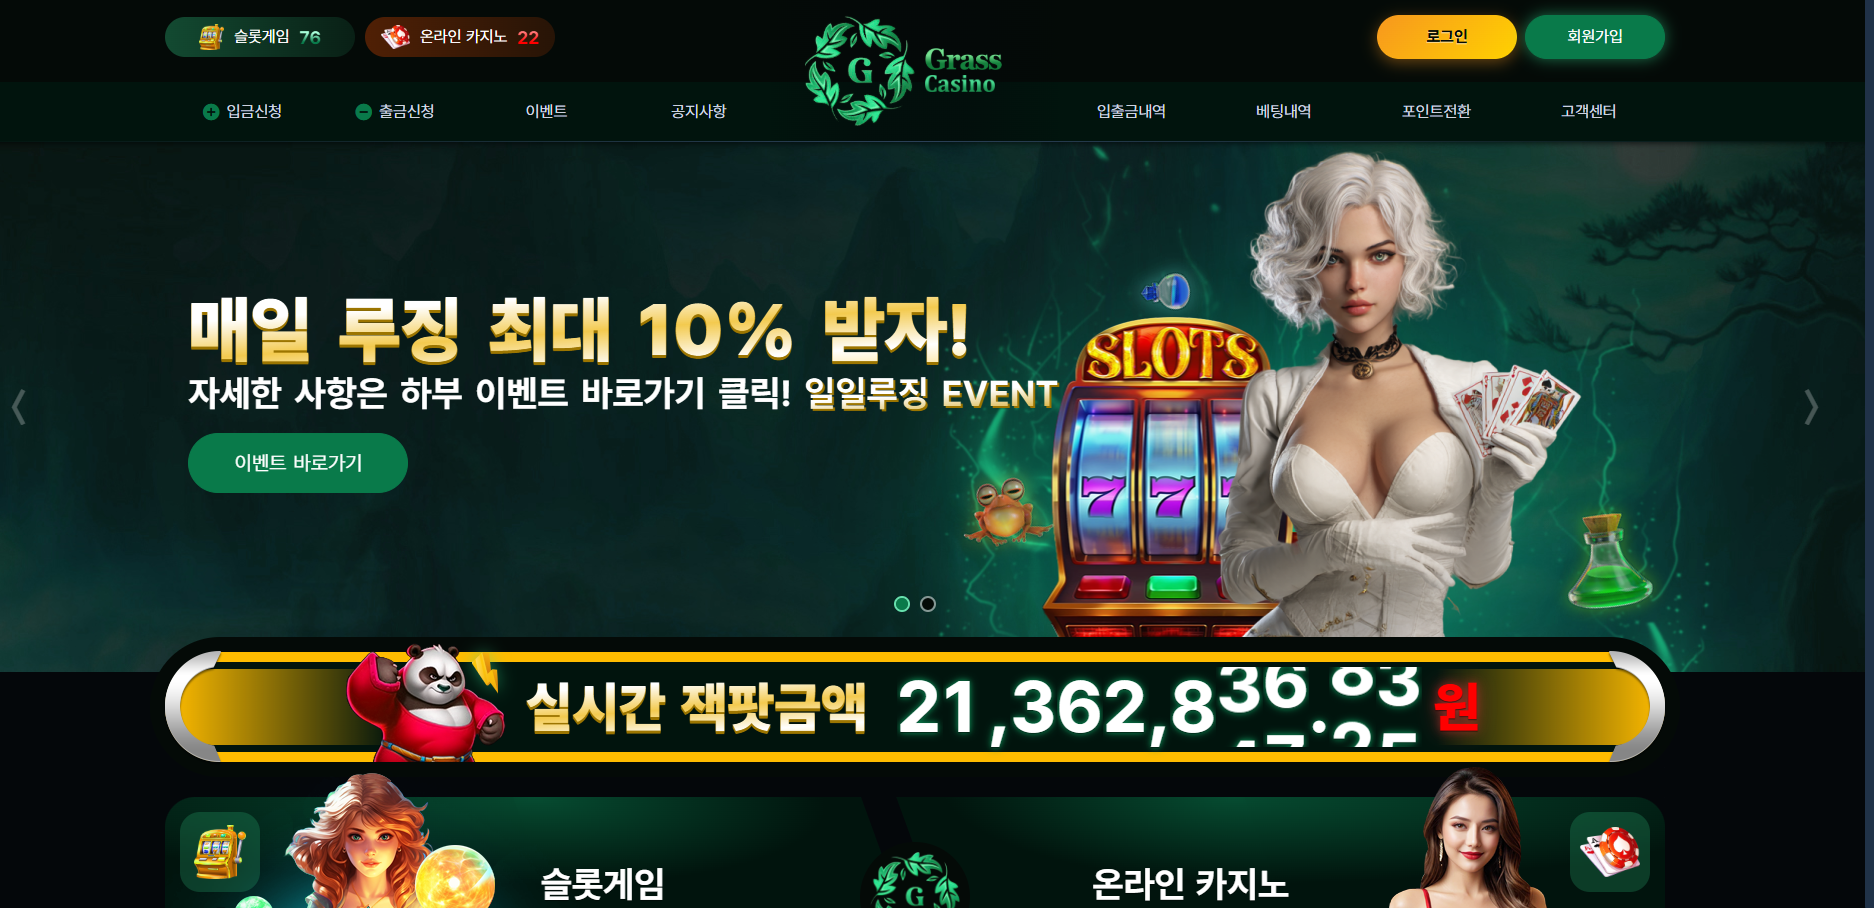Click the green 회원가입 button

(1594, 37)
